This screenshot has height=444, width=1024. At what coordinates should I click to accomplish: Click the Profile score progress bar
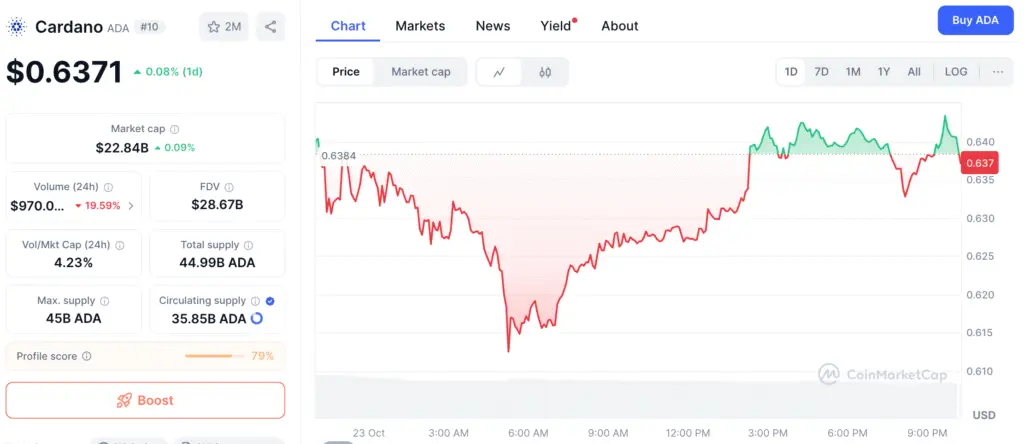click(x=214, y=356)
